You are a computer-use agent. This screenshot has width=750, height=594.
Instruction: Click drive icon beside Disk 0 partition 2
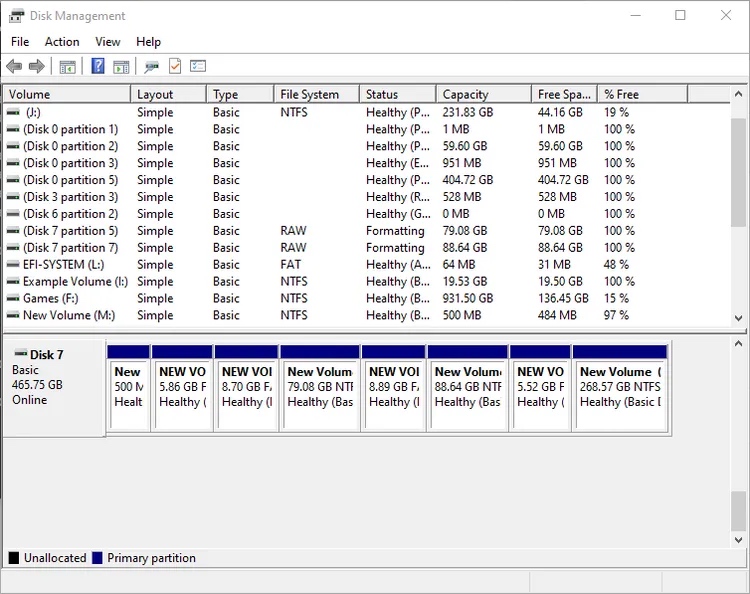click(x=13, y=146)
